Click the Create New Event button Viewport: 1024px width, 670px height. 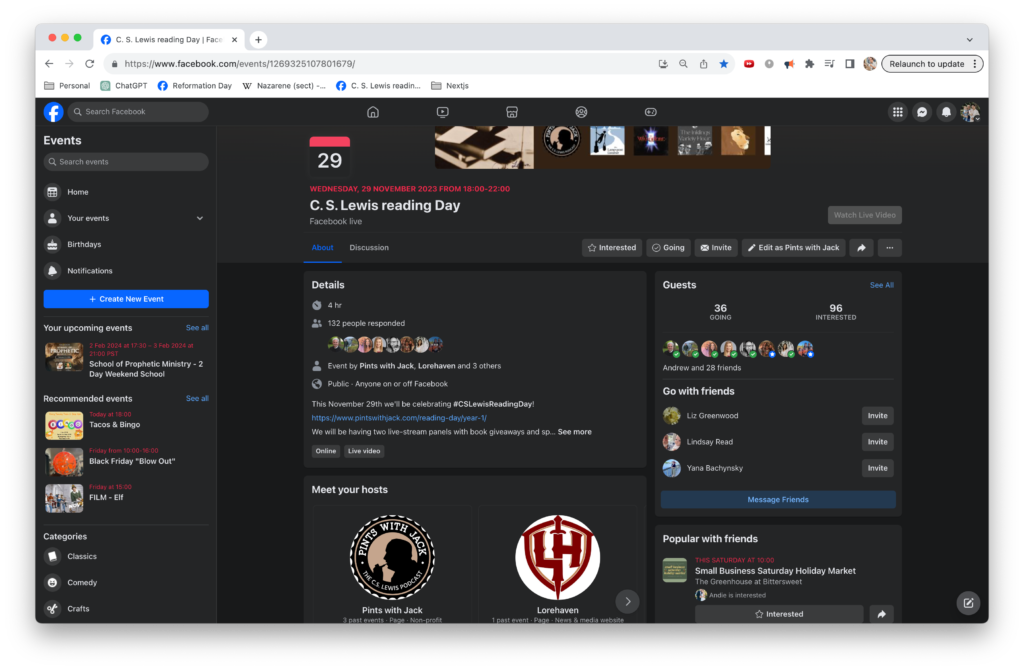[126, 299]
